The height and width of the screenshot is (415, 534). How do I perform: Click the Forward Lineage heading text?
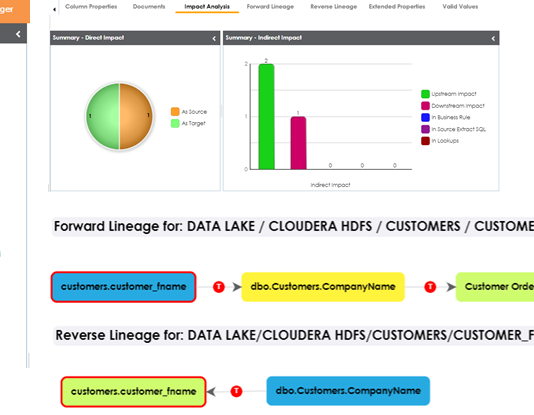point(294,226)
